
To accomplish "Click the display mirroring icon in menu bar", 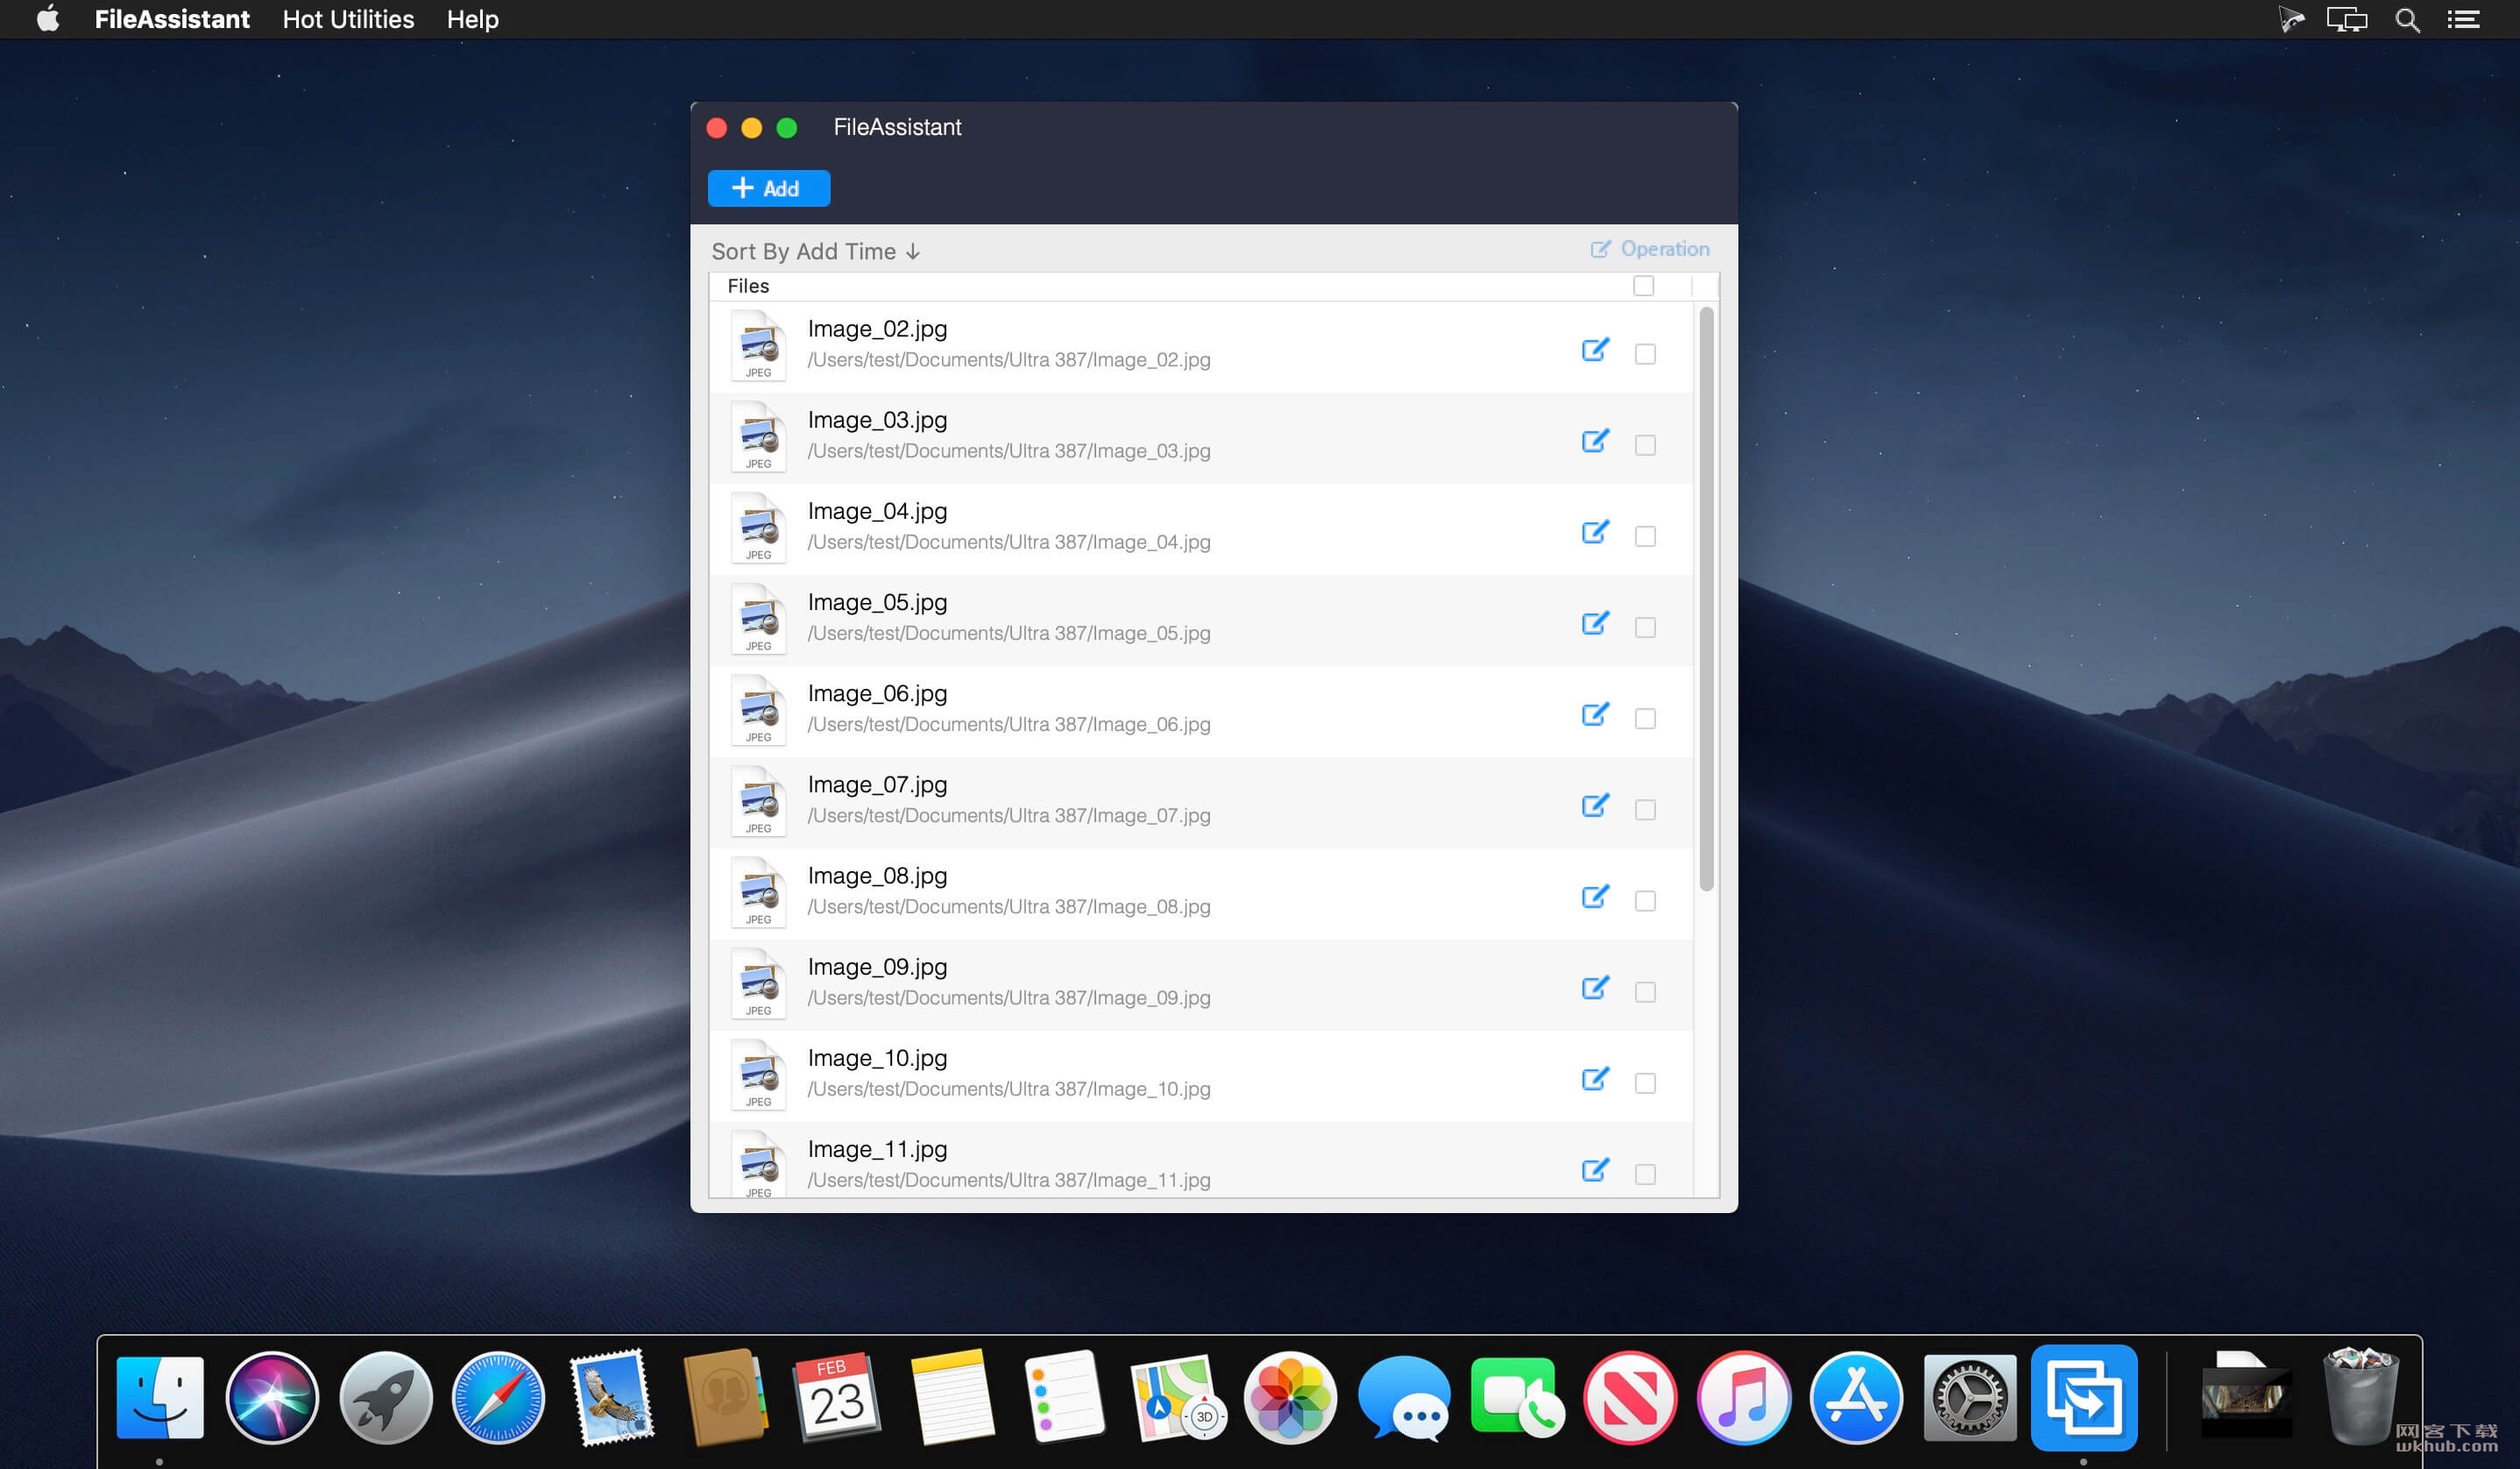I will point(2346,20).
